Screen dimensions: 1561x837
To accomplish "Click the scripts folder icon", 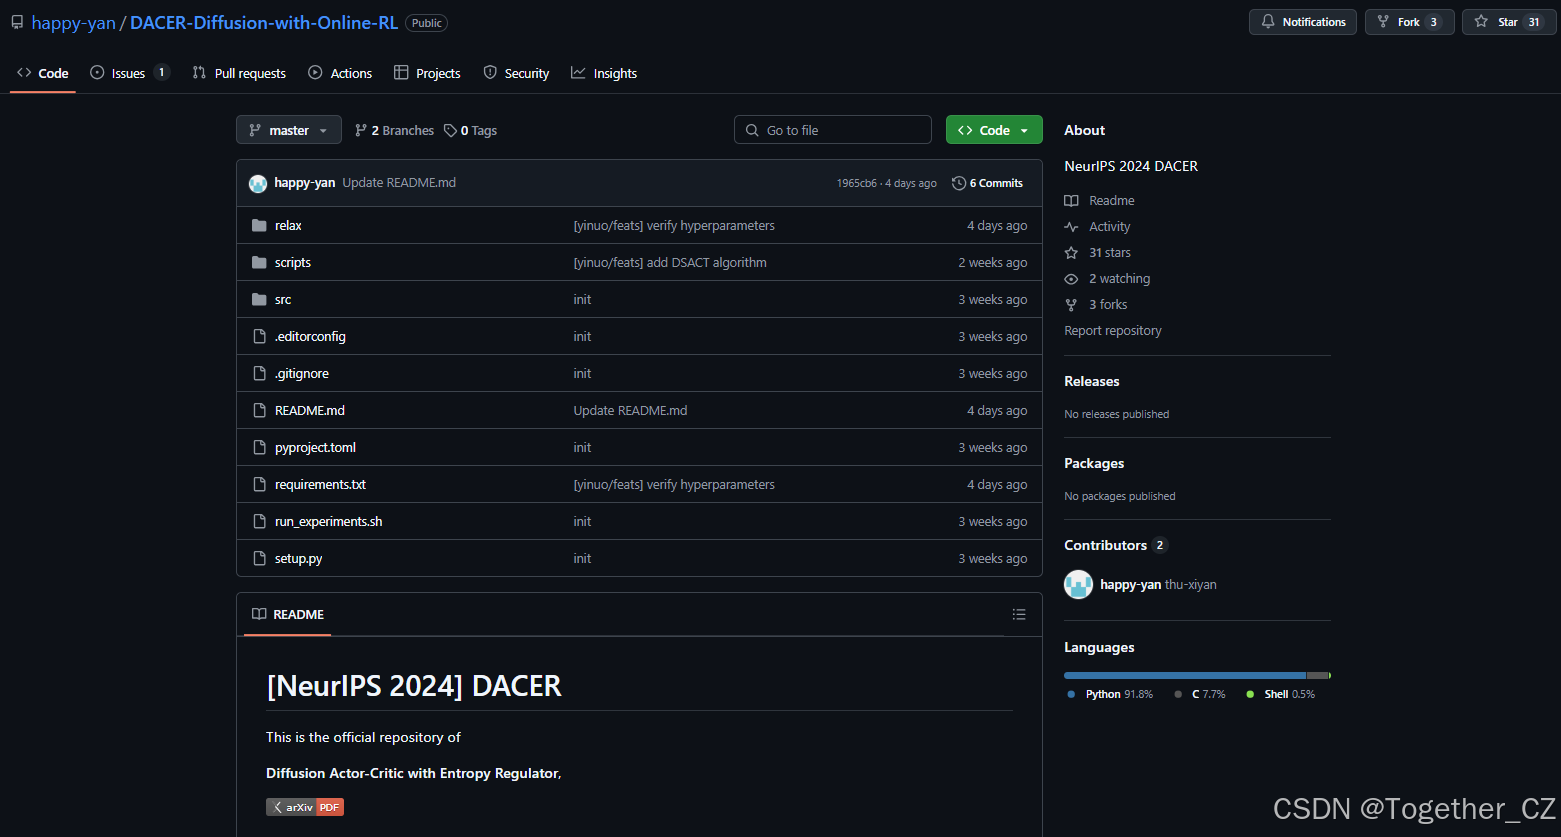I will tap(259, 262).
